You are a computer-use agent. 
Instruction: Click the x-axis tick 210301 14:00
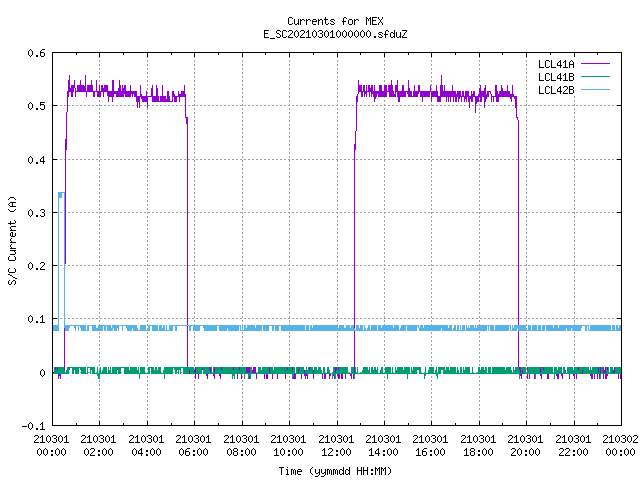pos(383,446)
